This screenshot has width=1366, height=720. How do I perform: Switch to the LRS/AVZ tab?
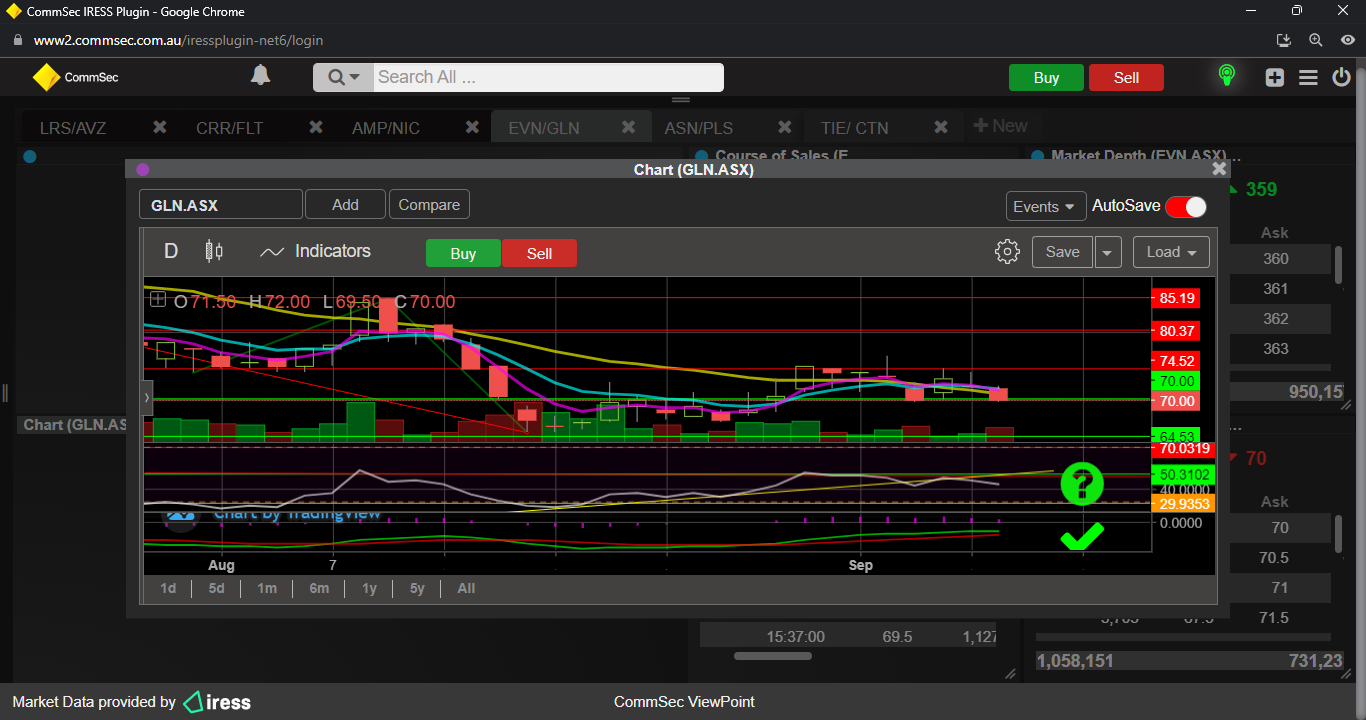tap(73, 128)
